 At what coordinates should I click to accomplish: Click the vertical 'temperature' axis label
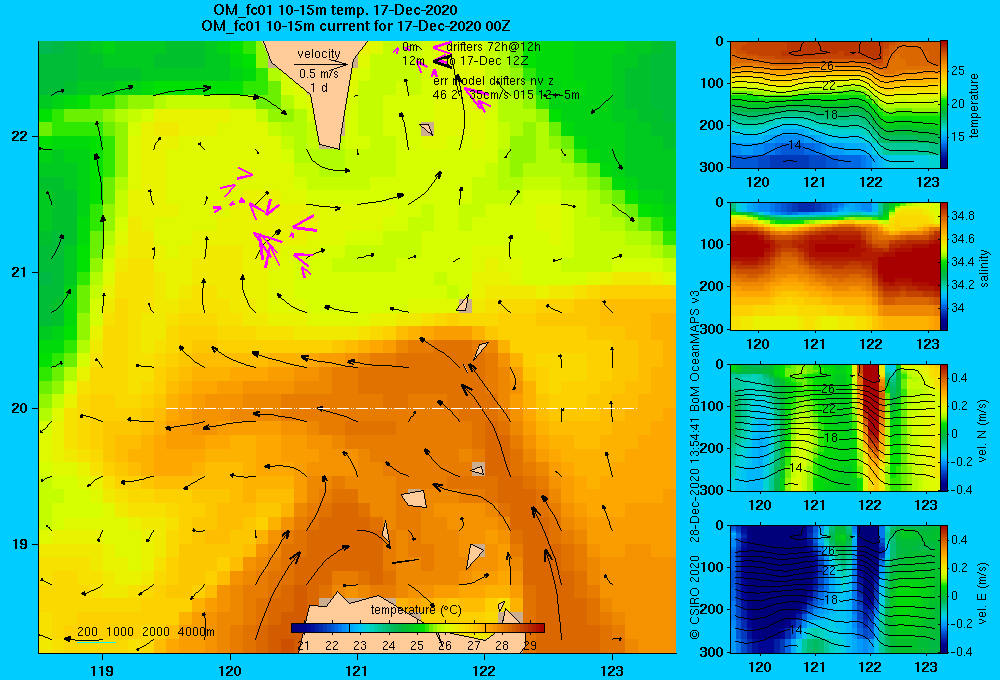974,105
